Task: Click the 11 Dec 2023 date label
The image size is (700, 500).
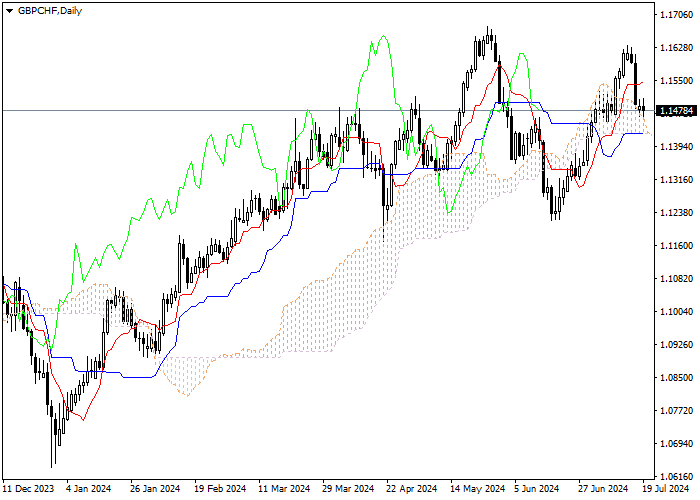Action: (28, 488)
